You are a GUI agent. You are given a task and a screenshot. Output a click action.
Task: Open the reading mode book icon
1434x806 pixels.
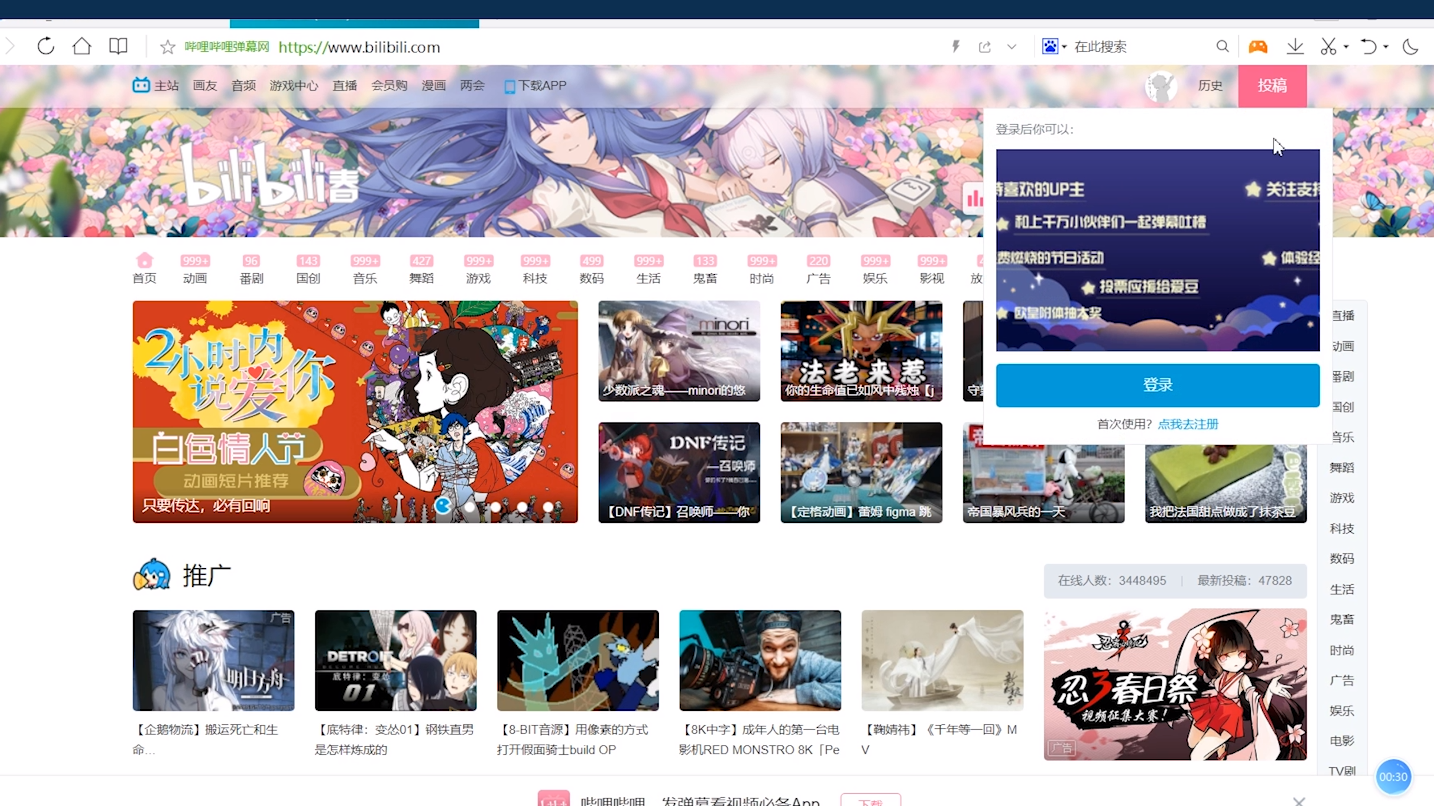(118, 46)
